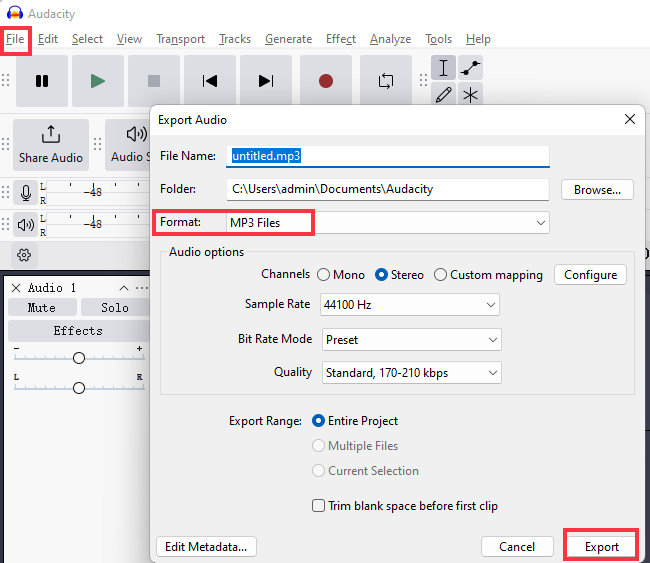Open the gear settings icon
Viewport: 650px width, 563px height.
click(x=24, y=255)
